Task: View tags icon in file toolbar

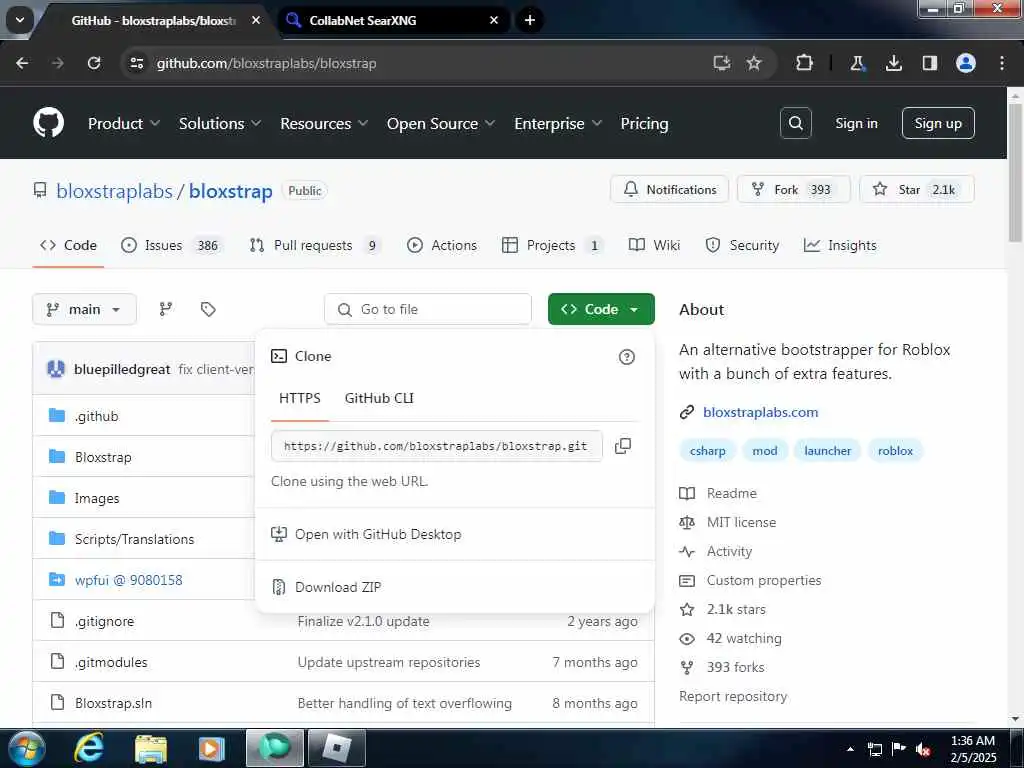Action: click(208, 309)
